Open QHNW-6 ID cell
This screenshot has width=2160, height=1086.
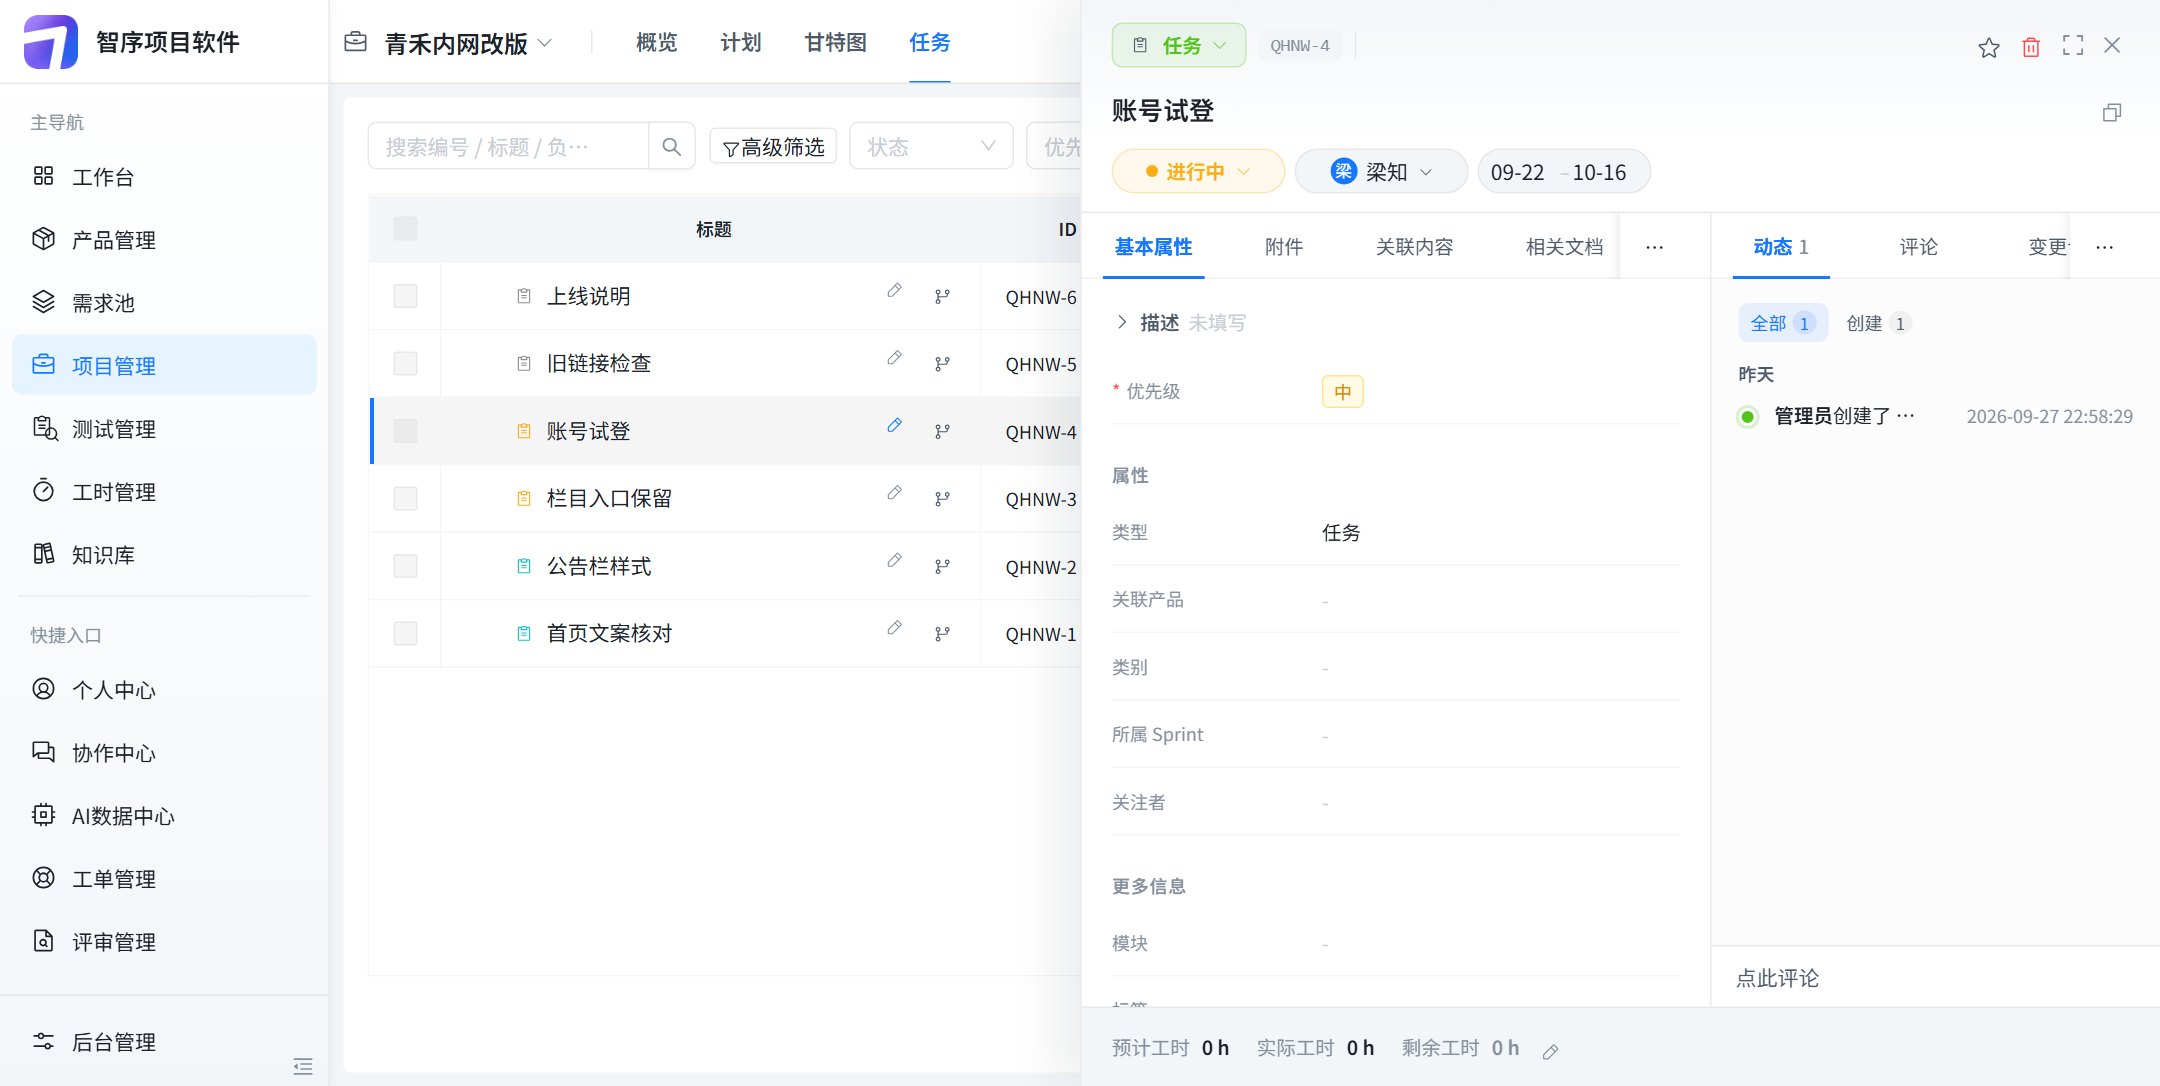pos(1041,297)
